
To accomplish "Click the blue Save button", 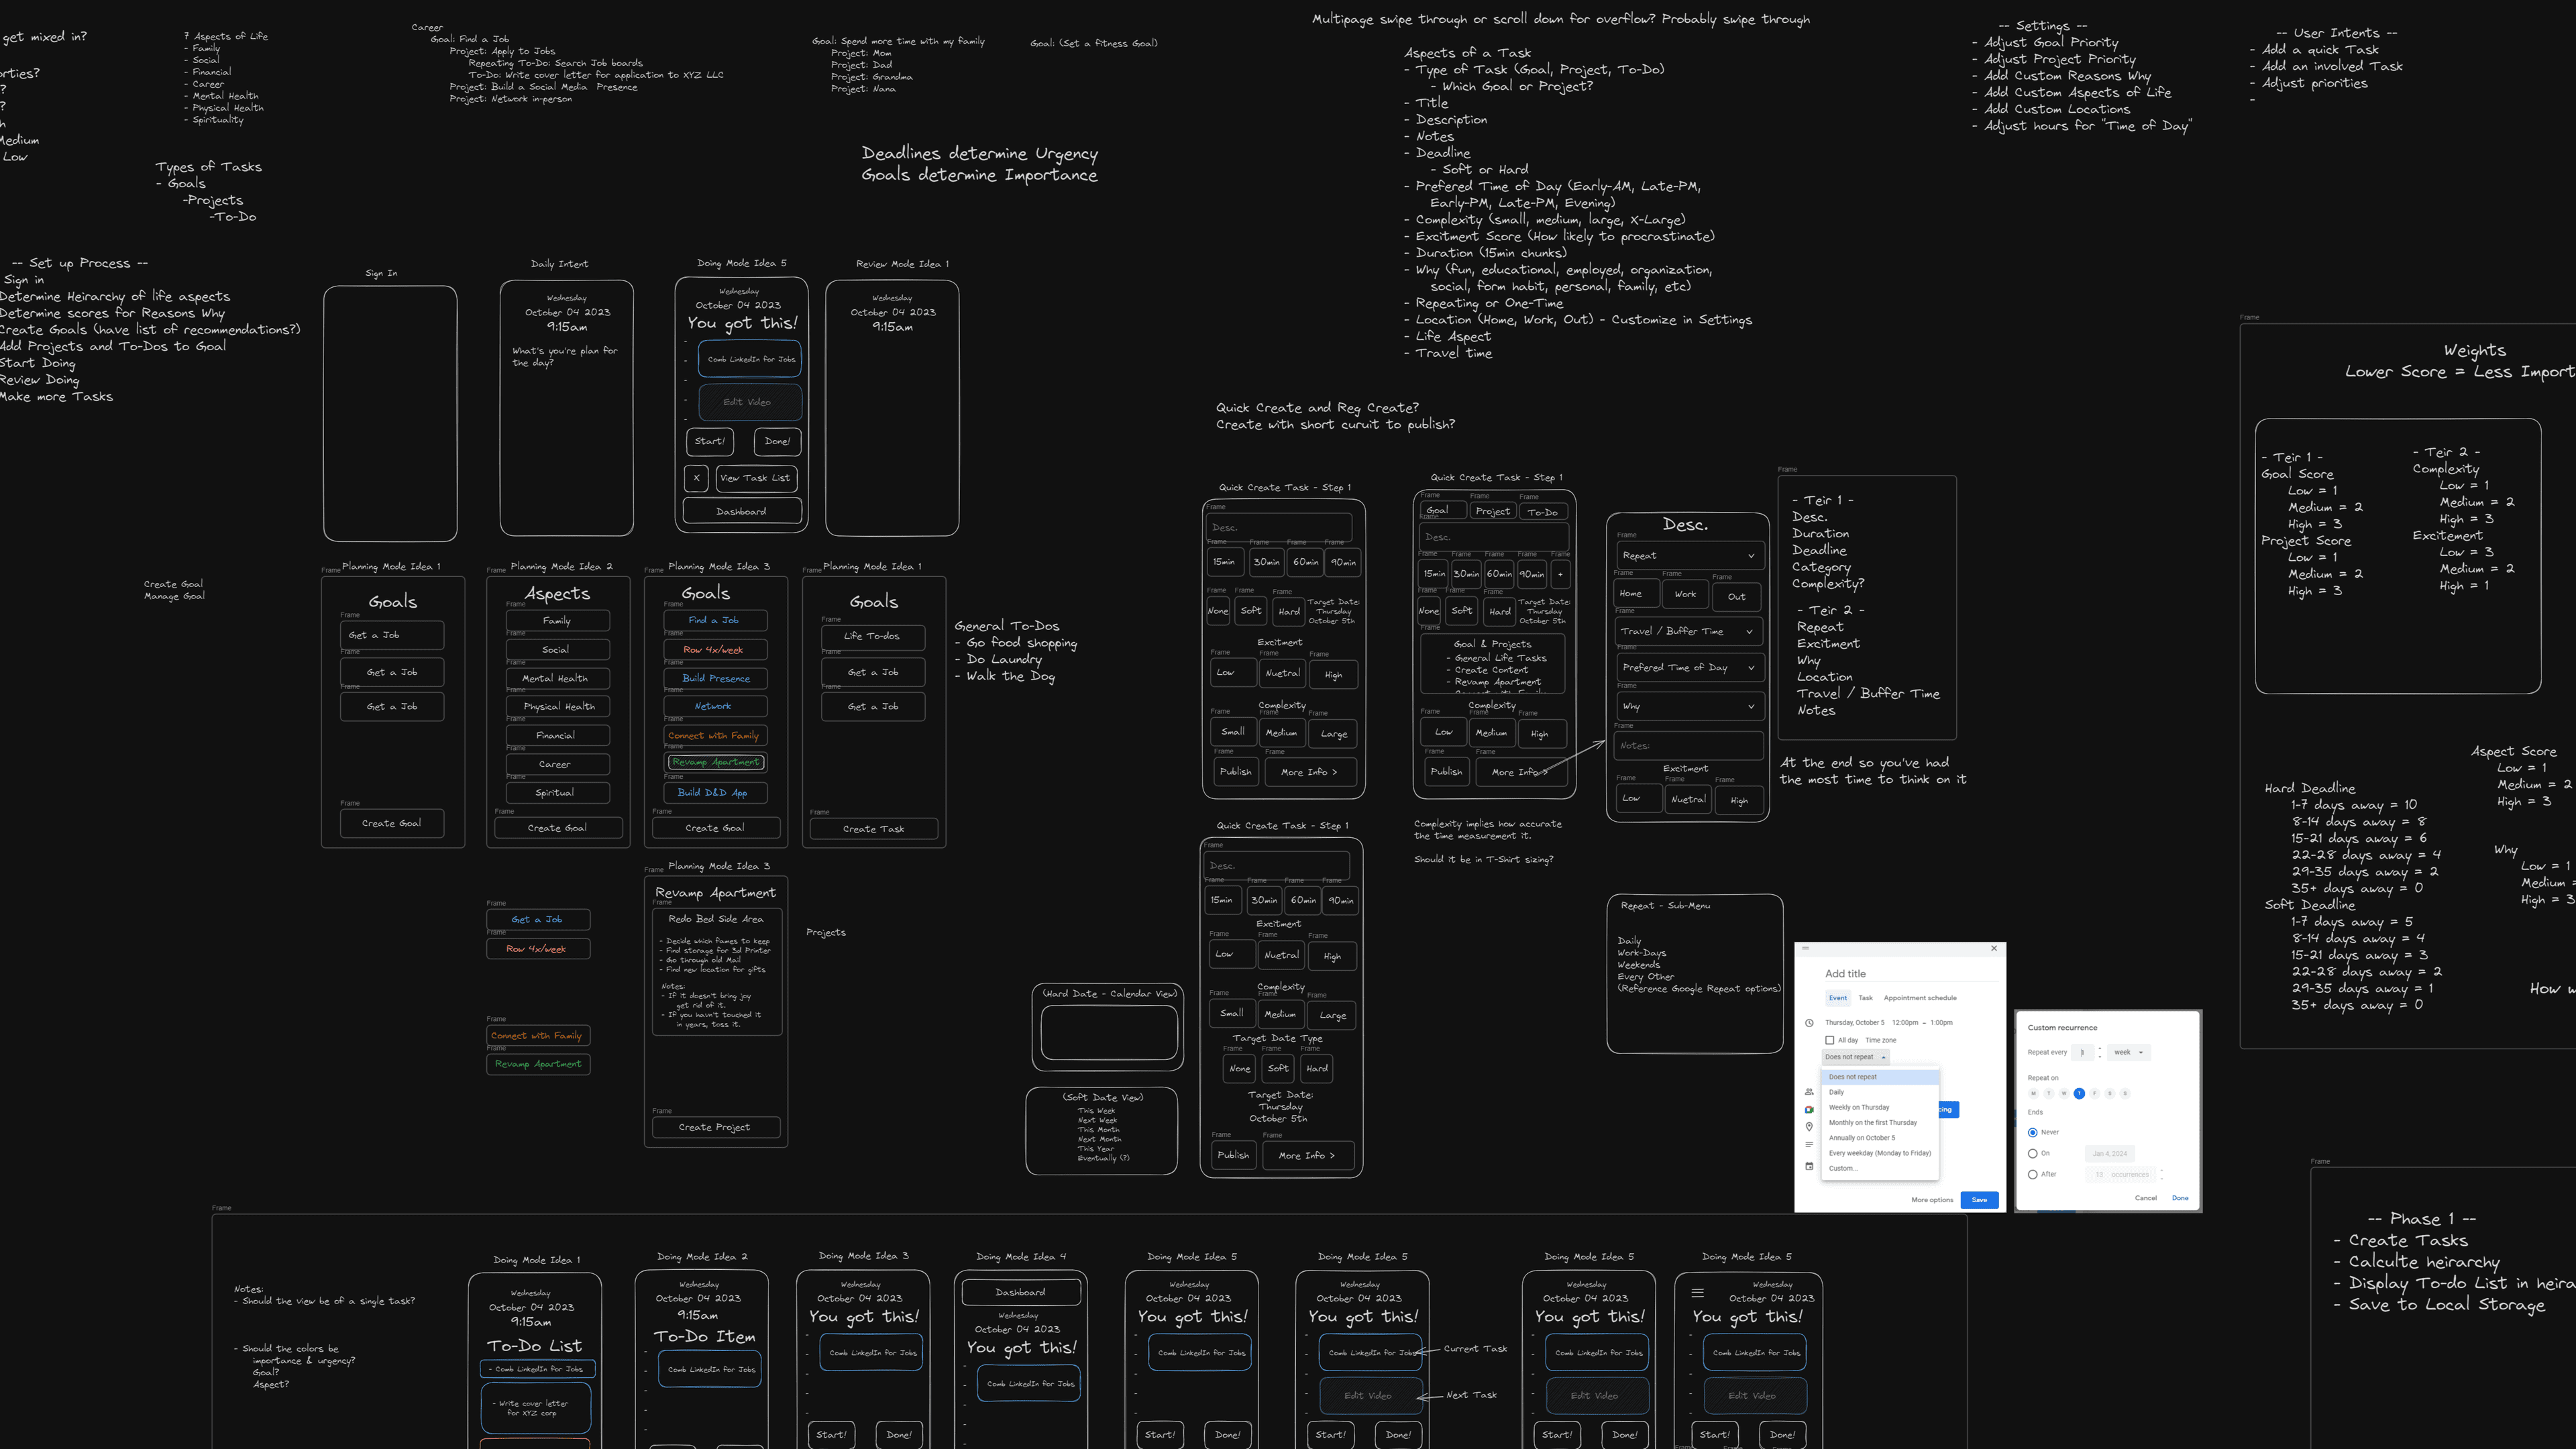I will (x=1980, y=1200).
